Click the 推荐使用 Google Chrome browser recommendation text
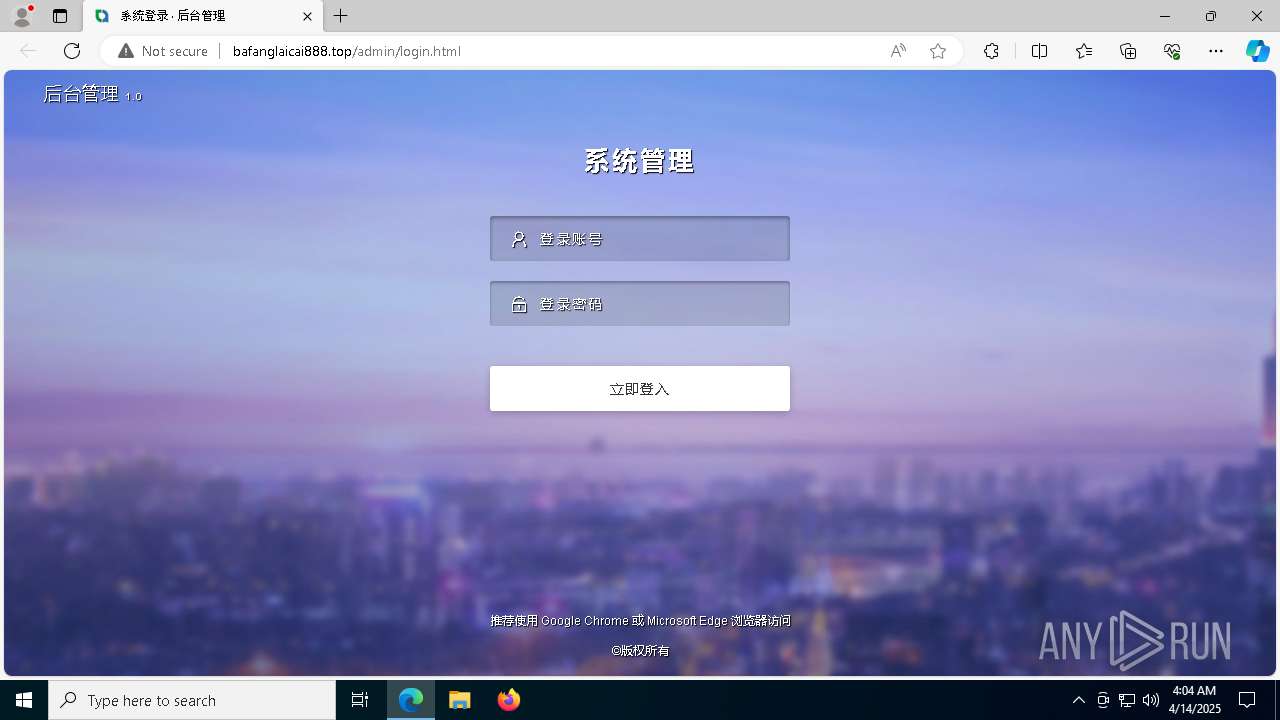The image size is (1280, 720). 640,621
